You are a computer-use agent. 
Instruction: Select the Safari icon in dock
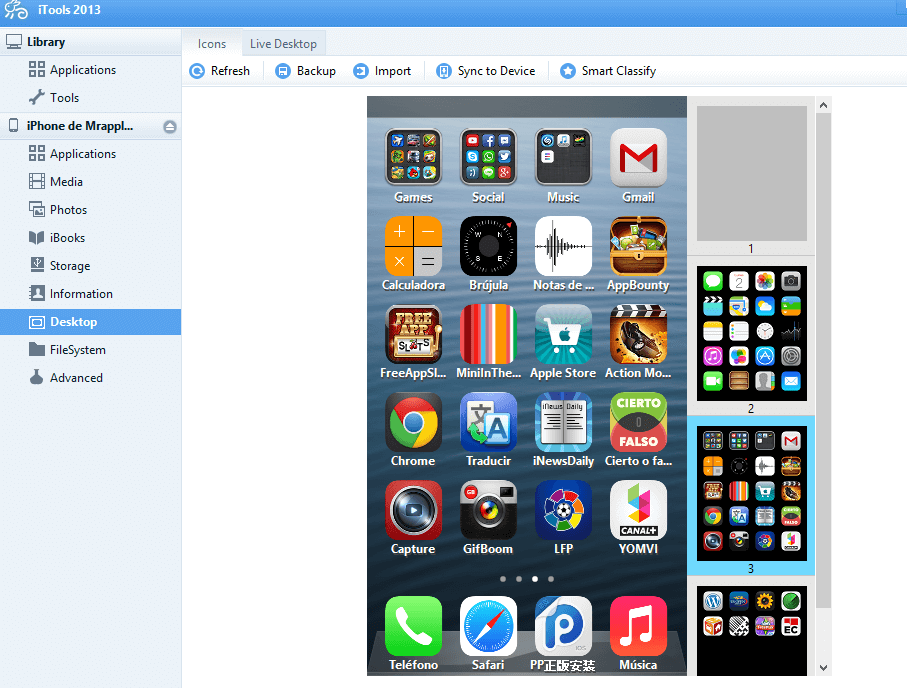[488, 627]
